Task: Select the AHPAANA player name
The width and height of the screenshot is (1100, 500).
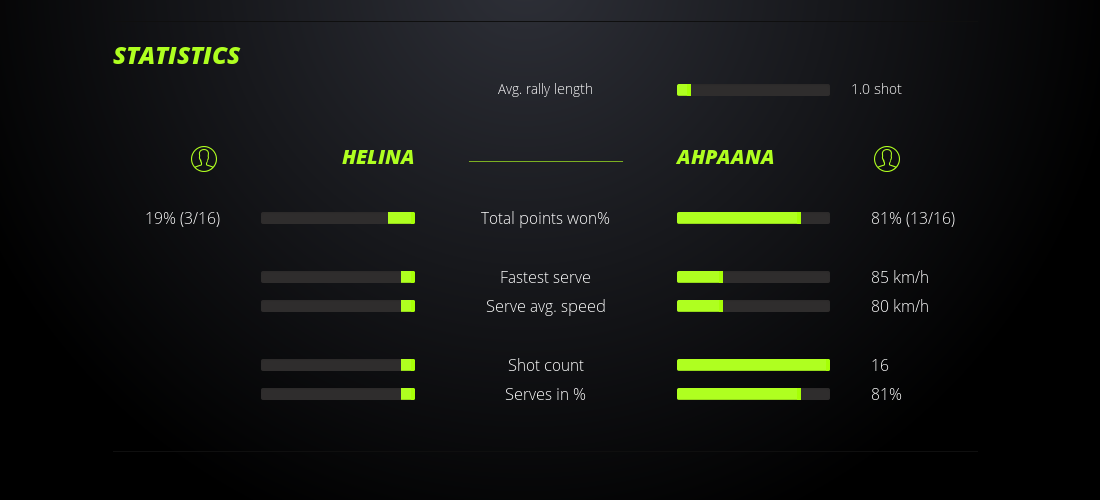Action: point(725,158)
